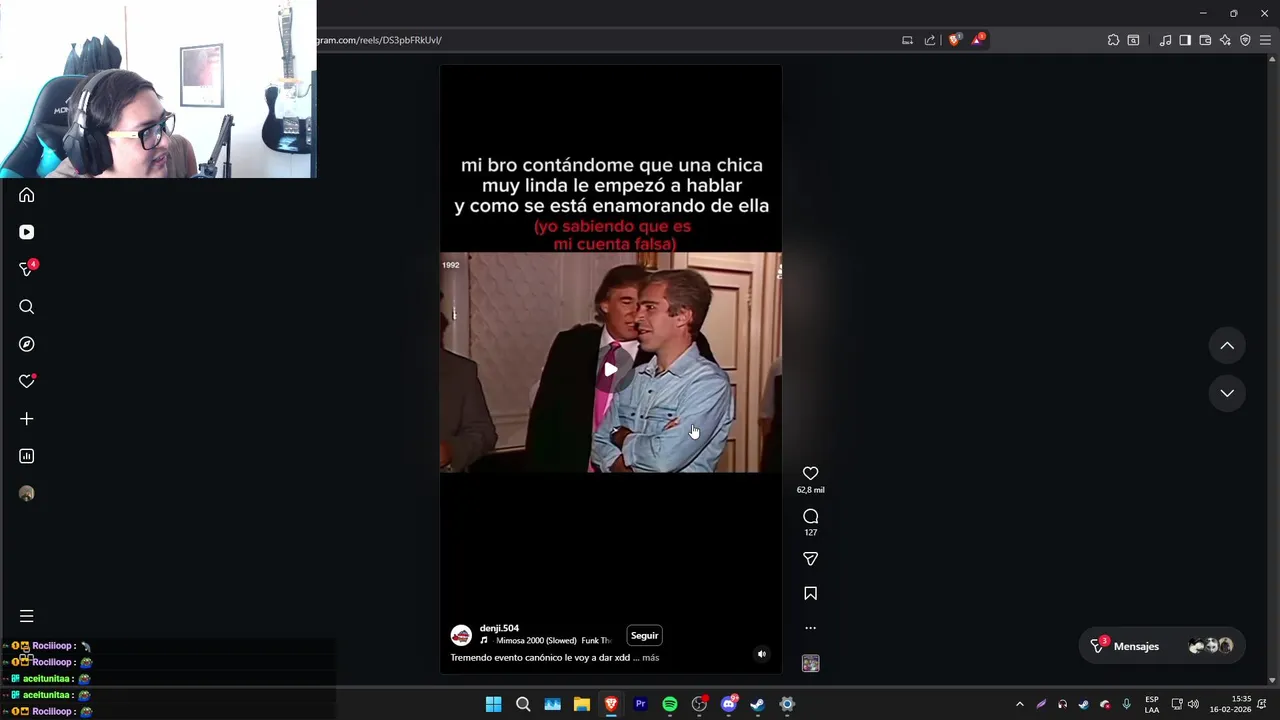Screen dimensions: 1280x720
Task: Open Notifications heart in the left sidebar
Action: click(27, 381)
